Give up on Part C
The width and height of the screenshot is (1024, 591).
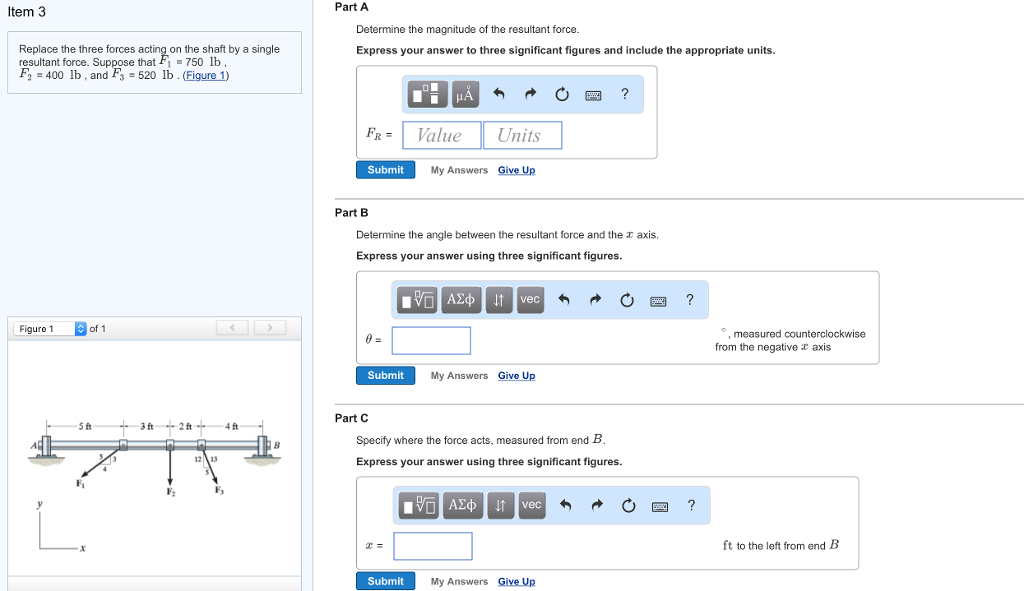[517, 582]
